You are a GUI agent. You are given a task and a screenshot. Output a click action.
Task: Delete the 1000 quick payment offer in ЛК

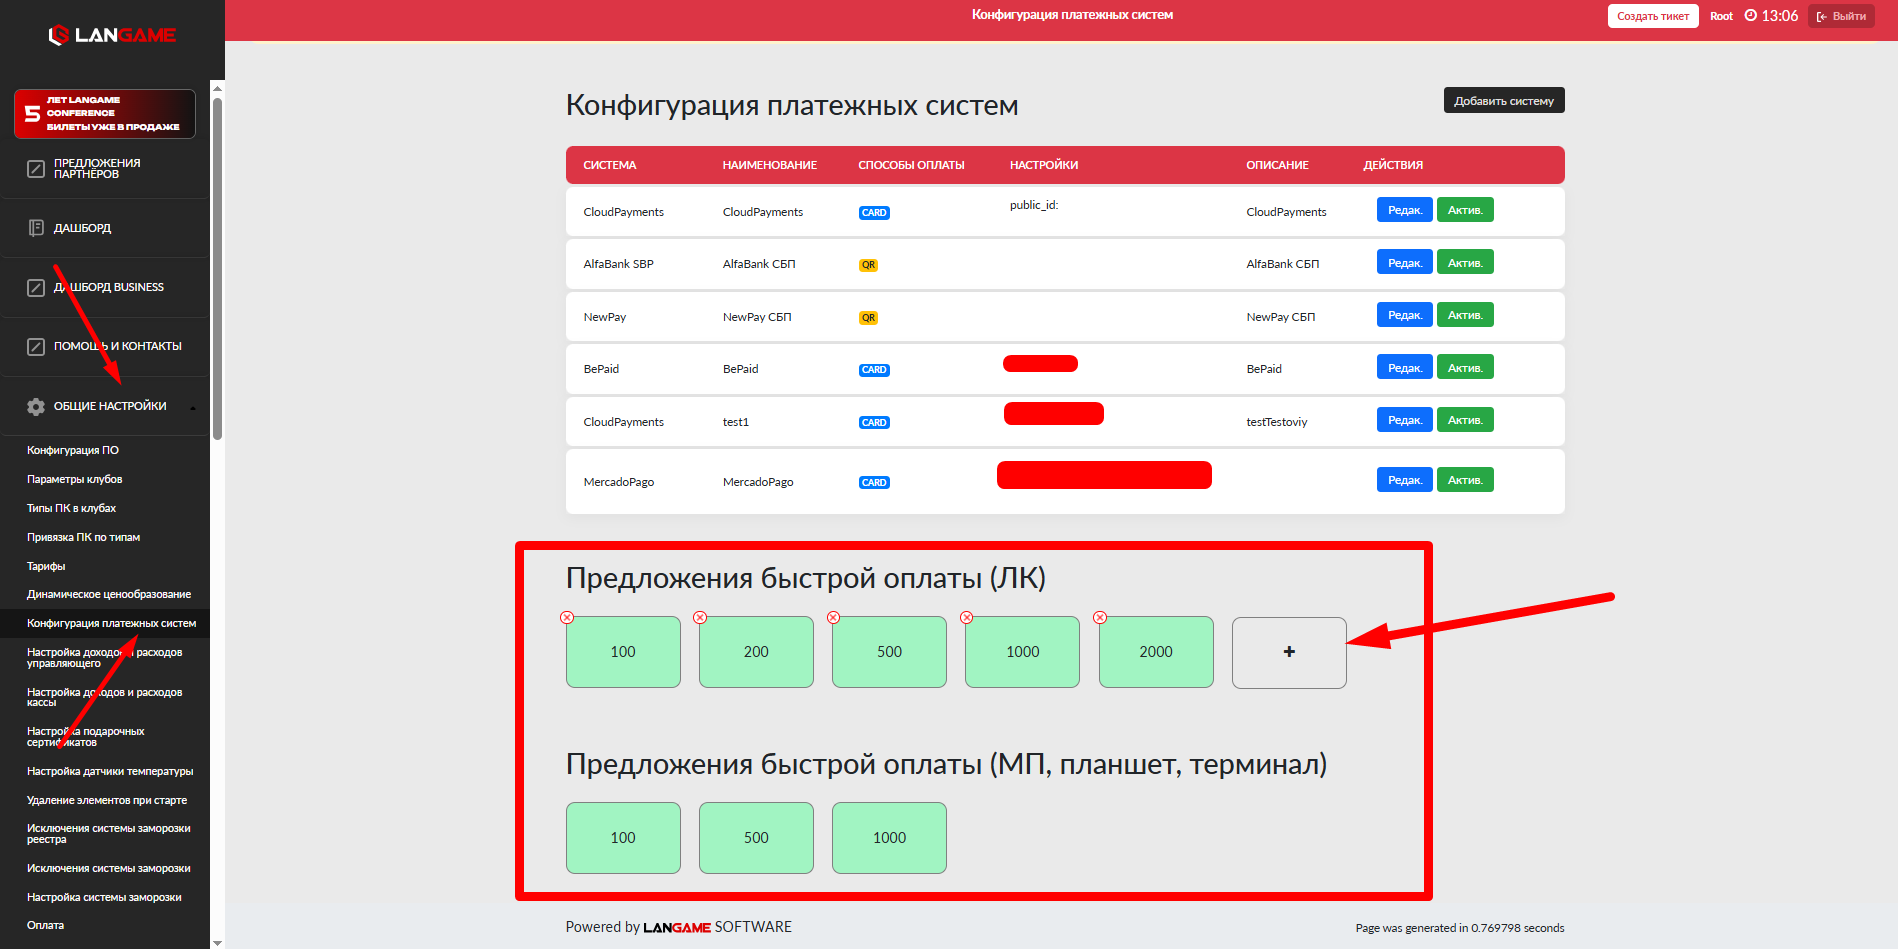tap(966, 618)
